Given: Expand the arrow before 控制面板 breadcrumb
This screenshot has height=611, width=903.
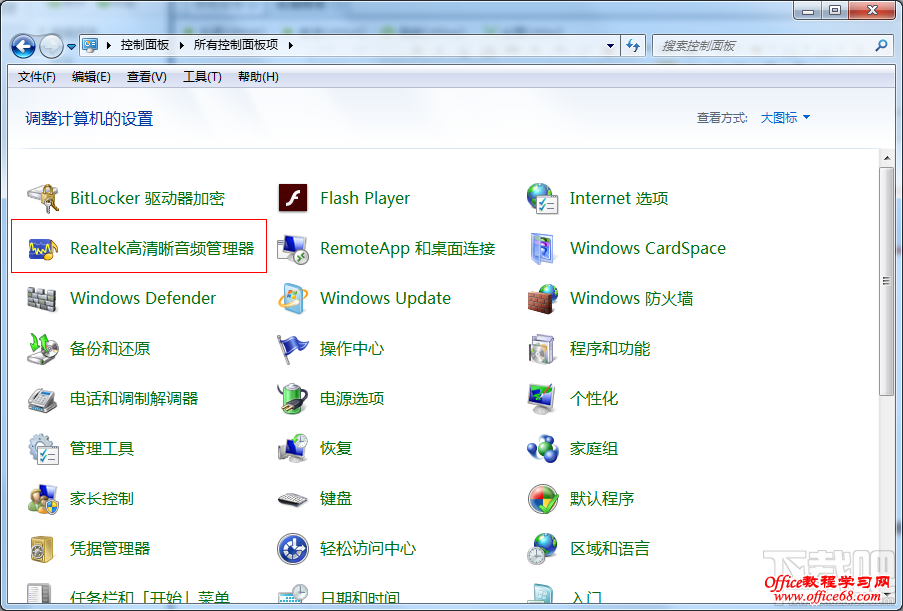Looking at the screenshot, I should click(x=108, y=45).
